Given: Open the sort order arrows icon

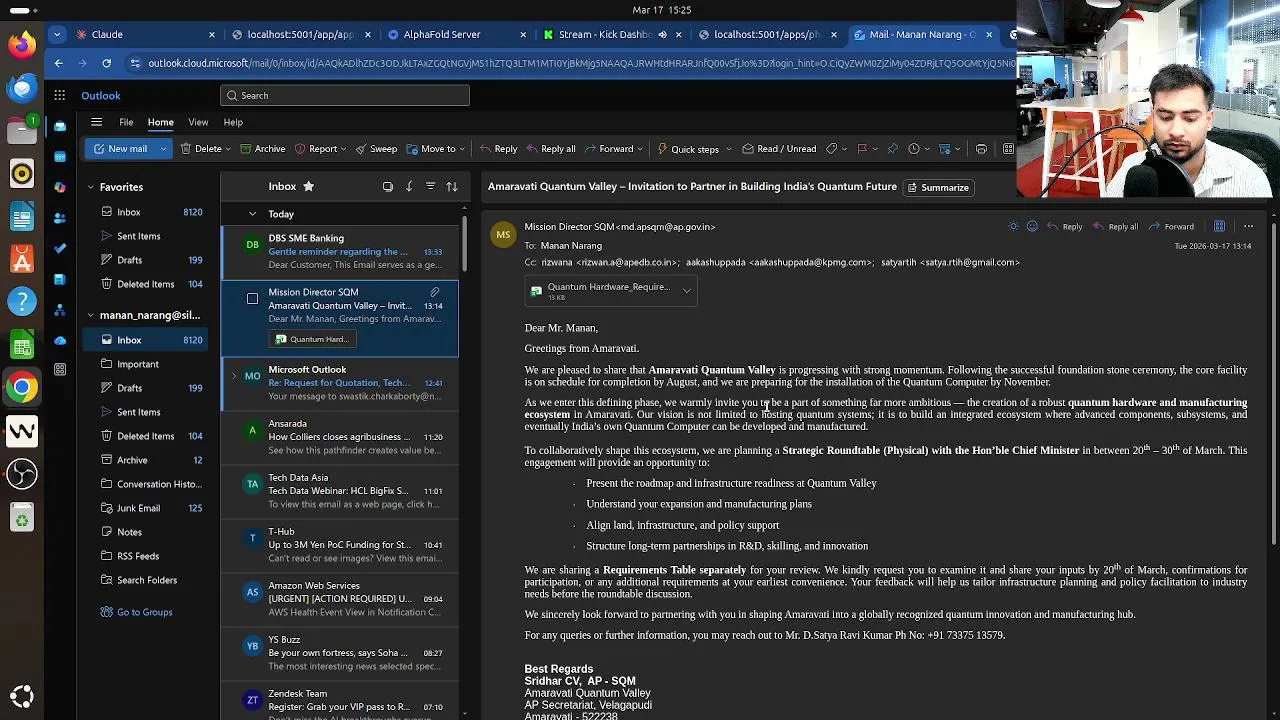Looking at the screenshot, I should [451, 186].
